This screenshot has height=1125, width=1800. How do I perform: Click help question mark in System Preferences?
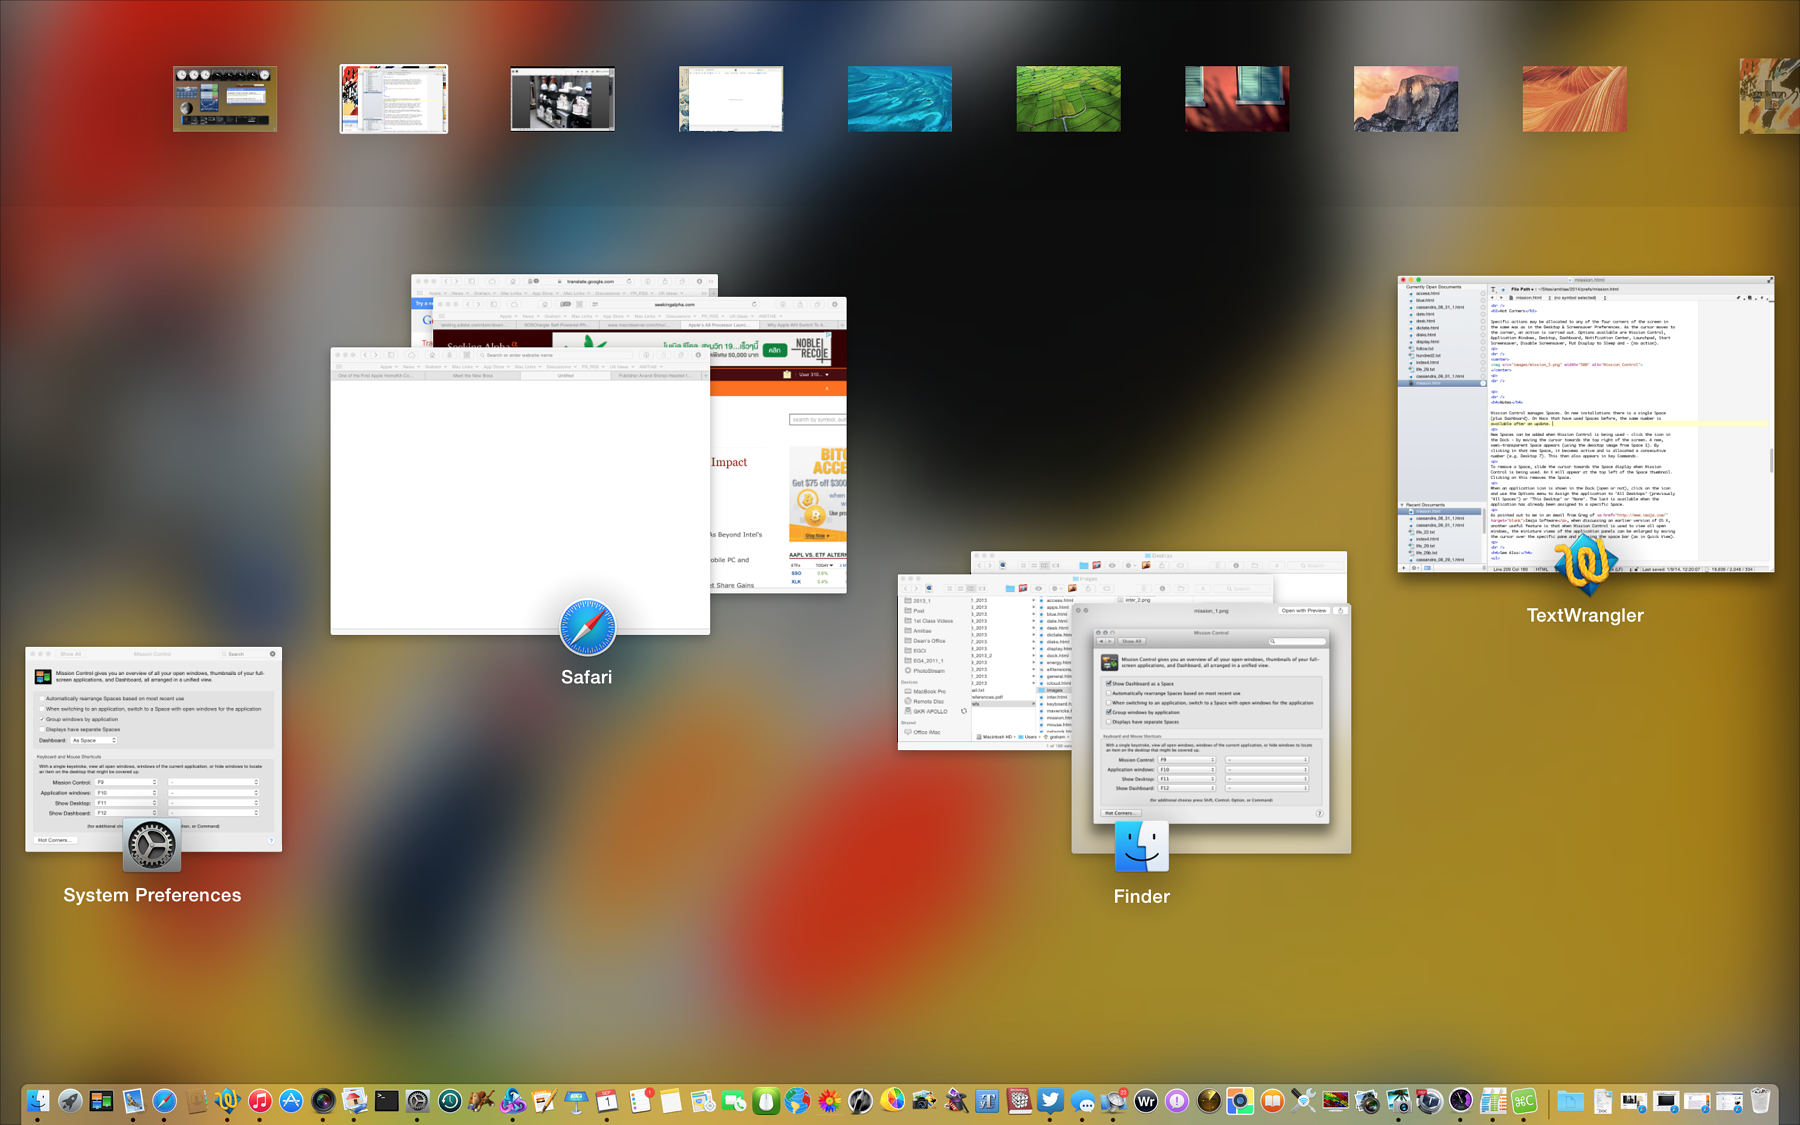pos(271,840)
